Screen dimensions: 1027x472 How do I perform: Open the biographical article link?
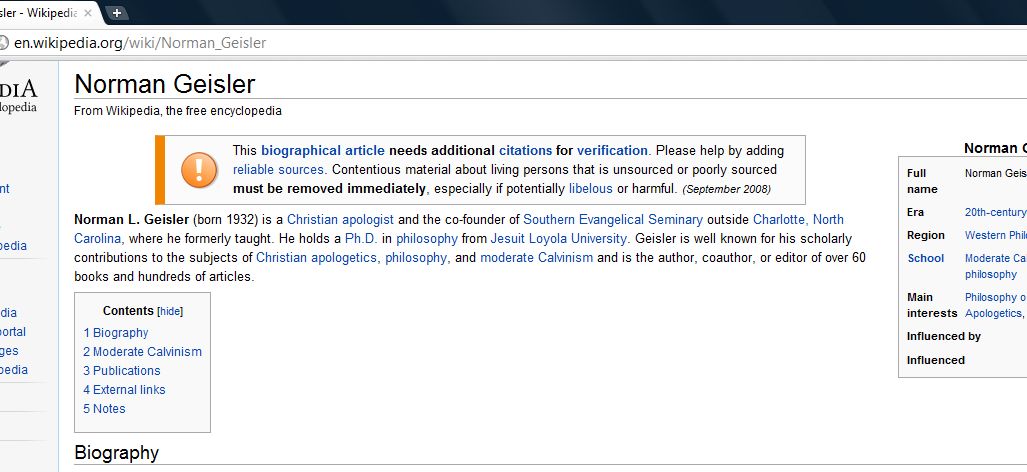(x=323, y=151)
